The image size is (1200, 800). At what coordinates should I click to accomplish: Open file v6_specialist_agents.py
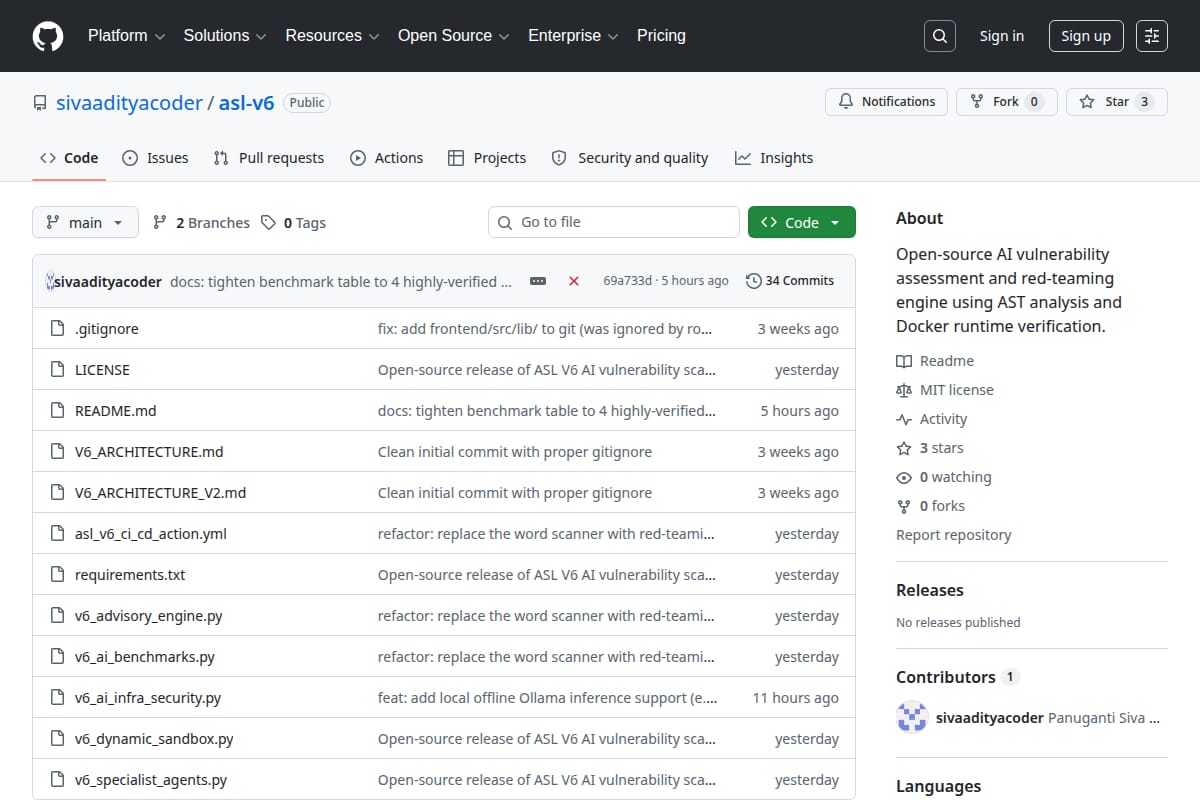point(151,780)
